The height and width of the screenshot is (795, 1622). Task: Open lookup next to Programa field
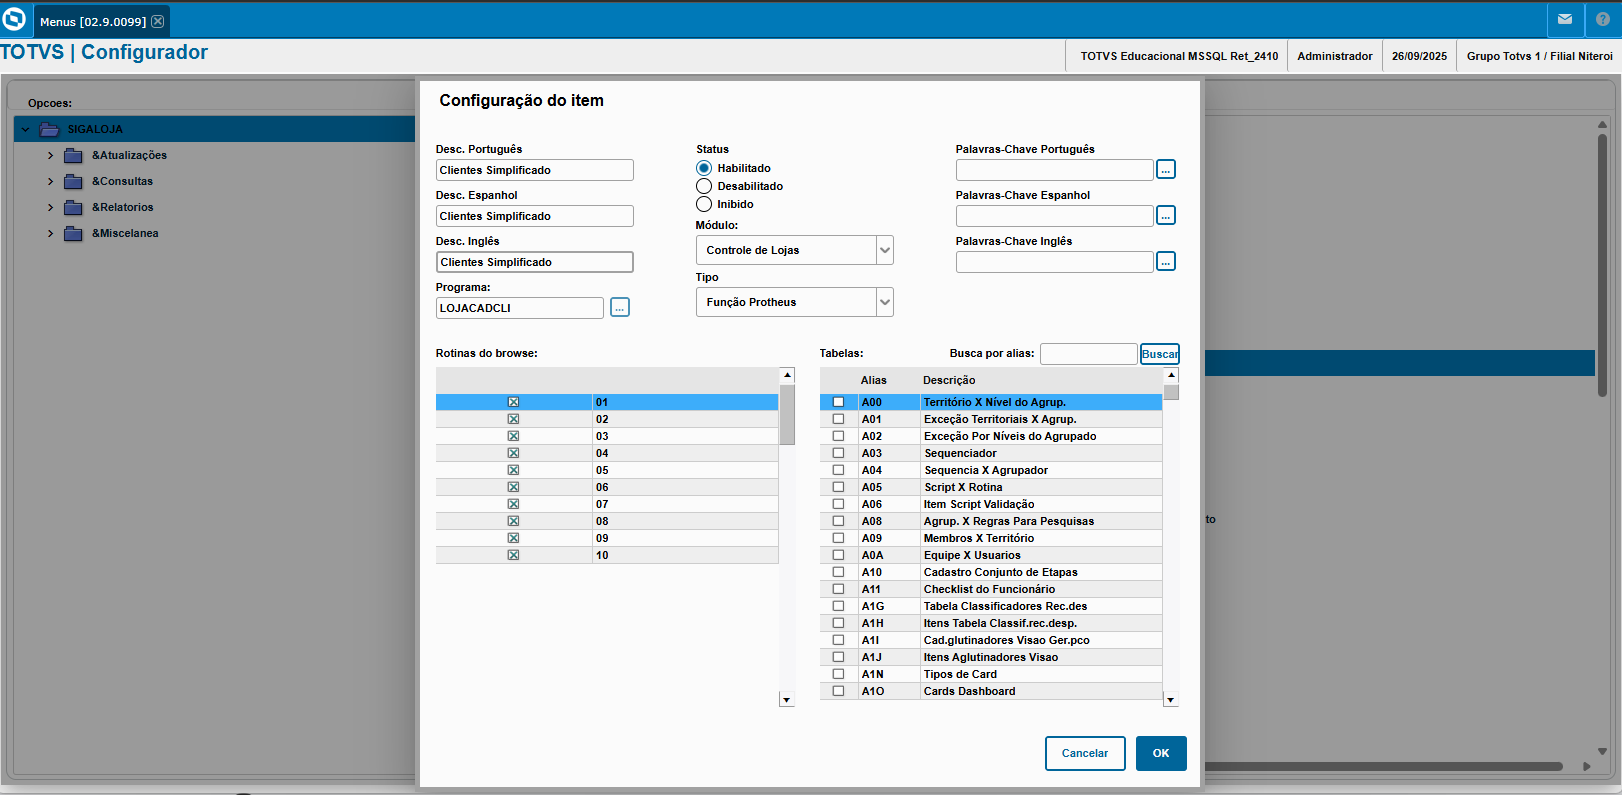tap(620, 308)
